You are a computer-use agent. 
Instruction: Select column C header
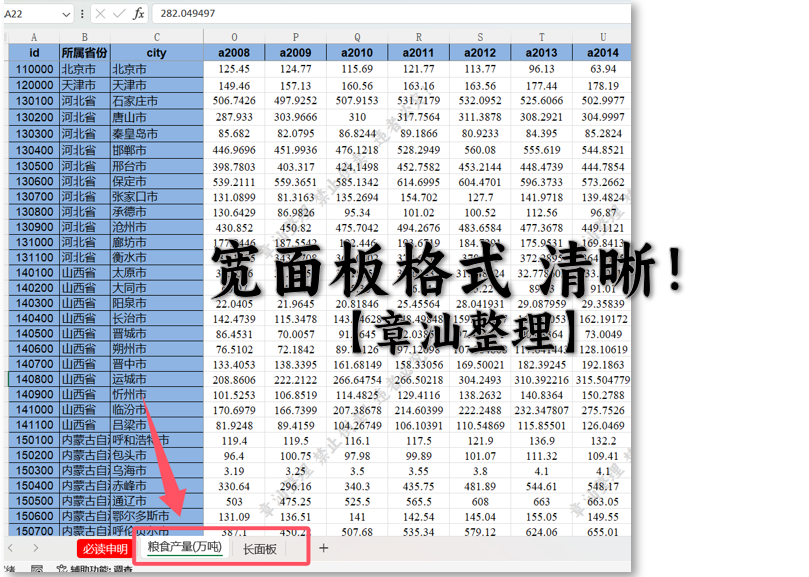point(157,37)
